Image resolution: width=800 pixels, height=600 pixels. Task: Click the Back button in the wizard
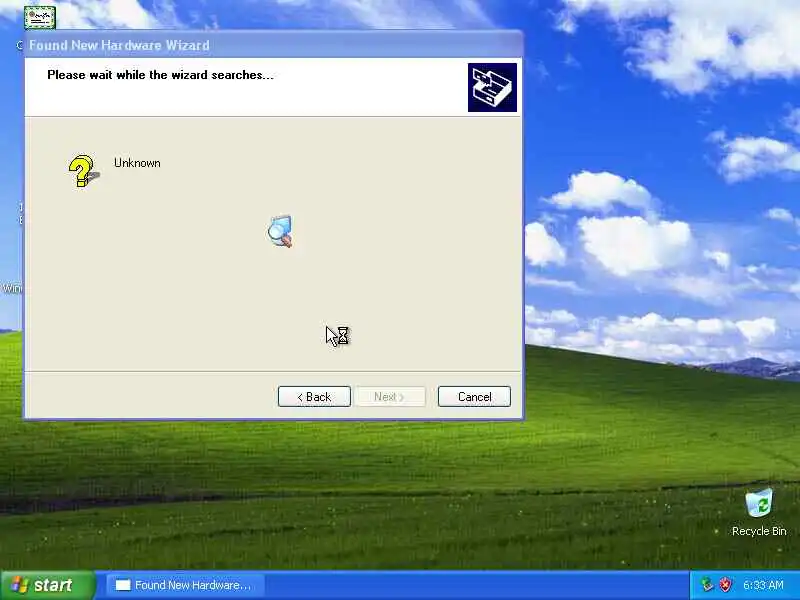314,396
